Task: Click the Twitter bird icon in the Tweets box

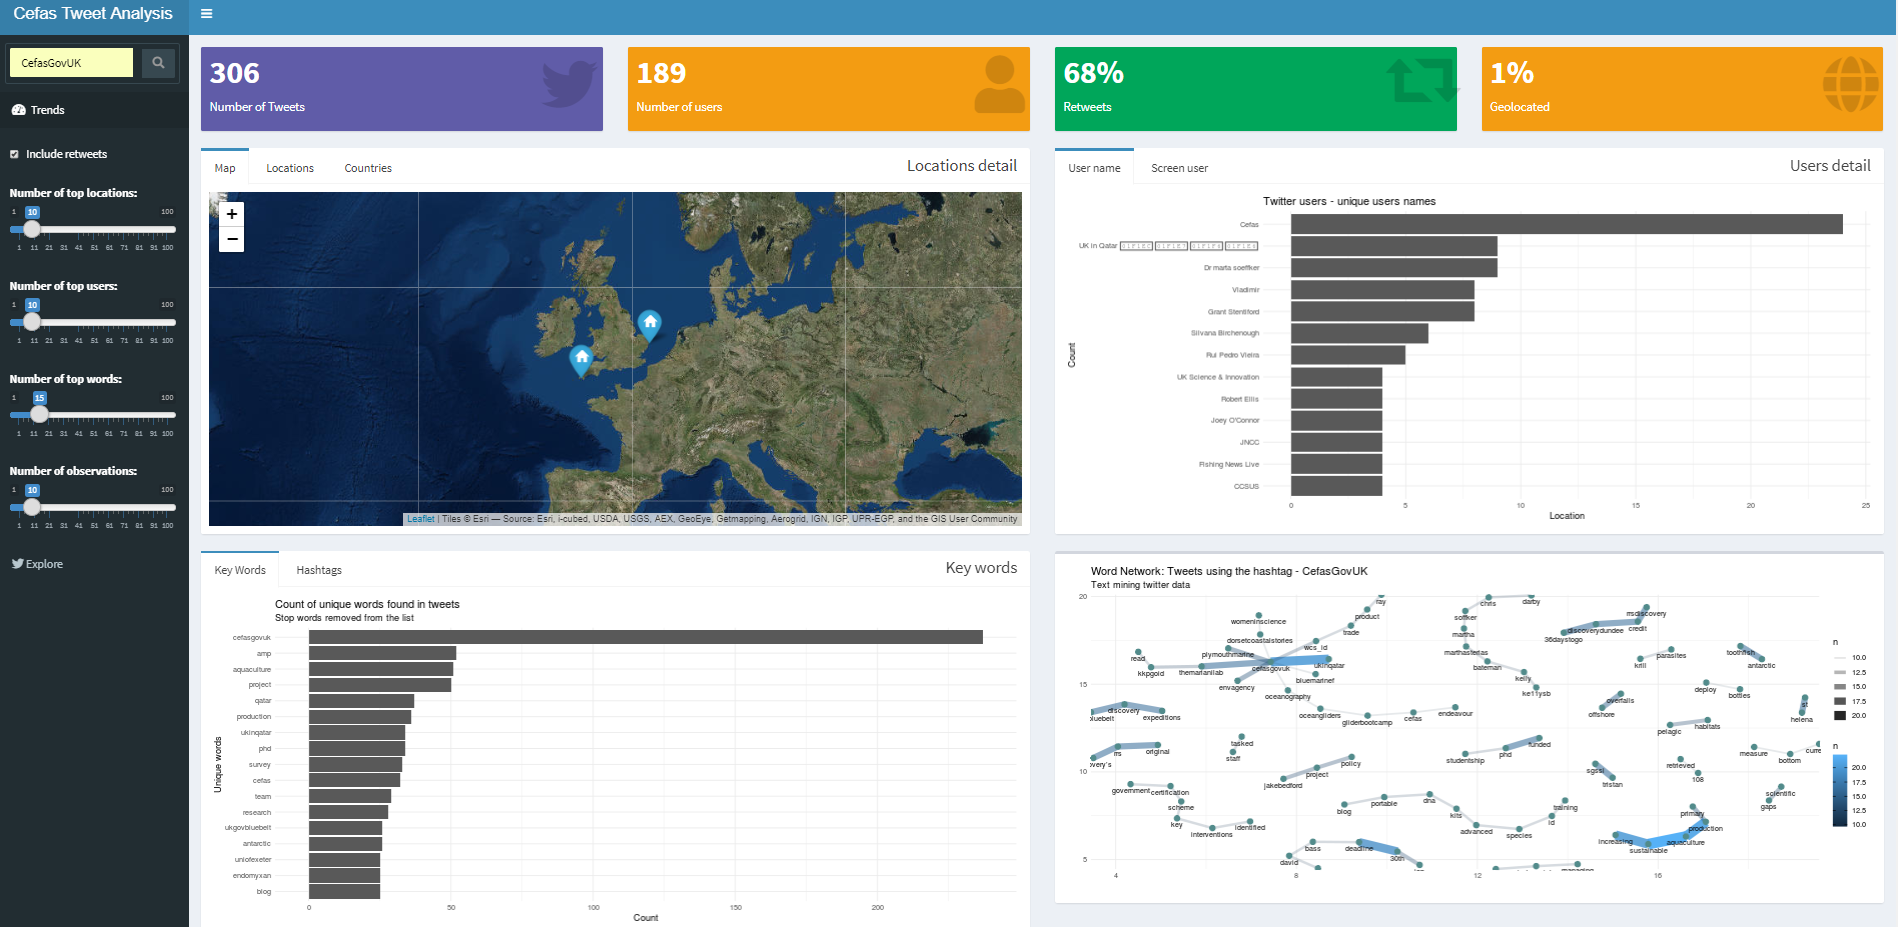Action: pos(568,84)
